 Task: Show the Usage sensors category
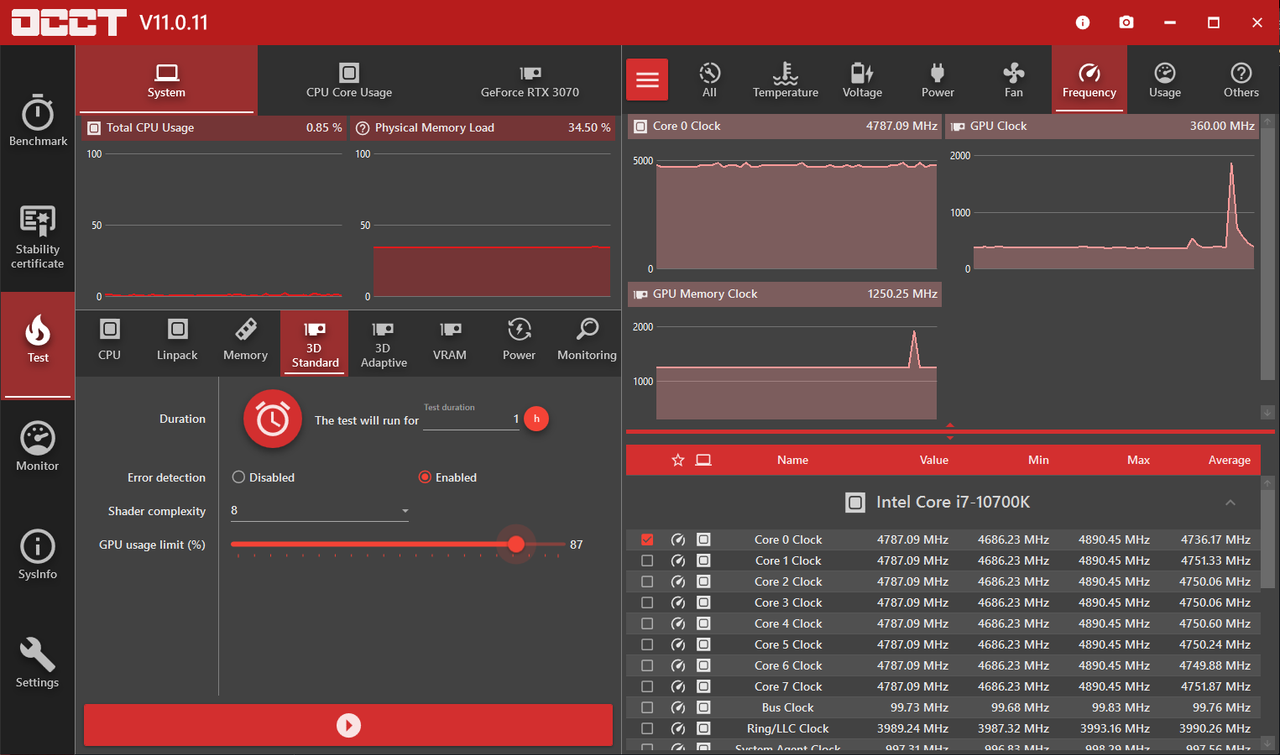[1165, 80]
